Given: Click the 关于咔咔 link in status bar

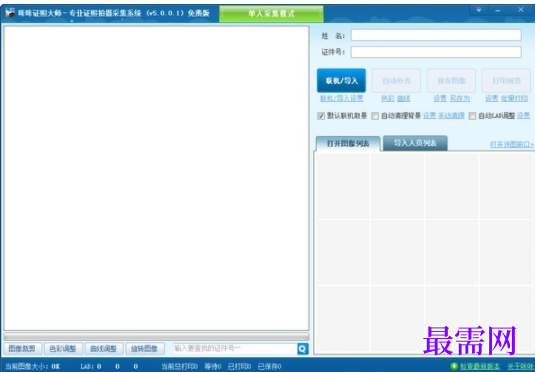Looking at the screenshot, I should 520,367.
